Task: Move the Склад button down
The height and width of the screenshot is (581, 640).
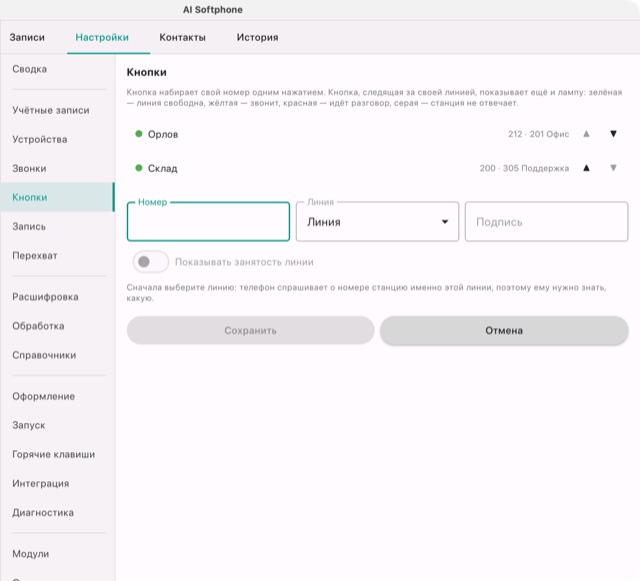Action: [613, 168]
